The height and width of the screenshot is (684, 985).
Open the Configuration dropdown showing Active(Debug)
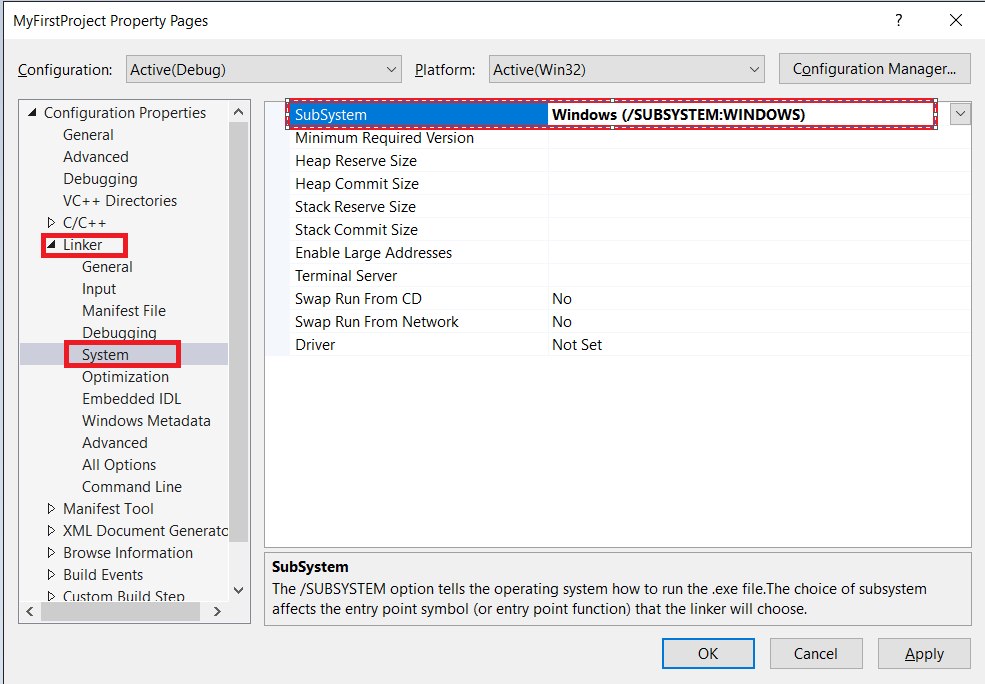point(263,70)
